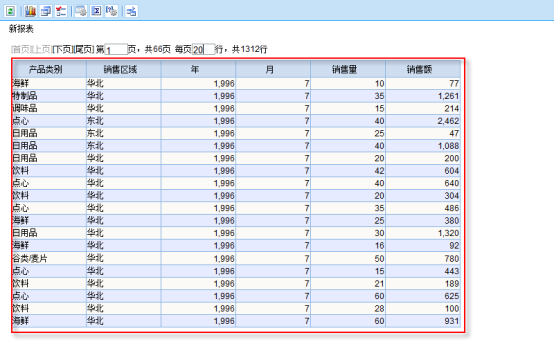Click 东北 region in the 2,462 row
The width and height of the screenshot is (554, 360).
click(x=124, y=121)
